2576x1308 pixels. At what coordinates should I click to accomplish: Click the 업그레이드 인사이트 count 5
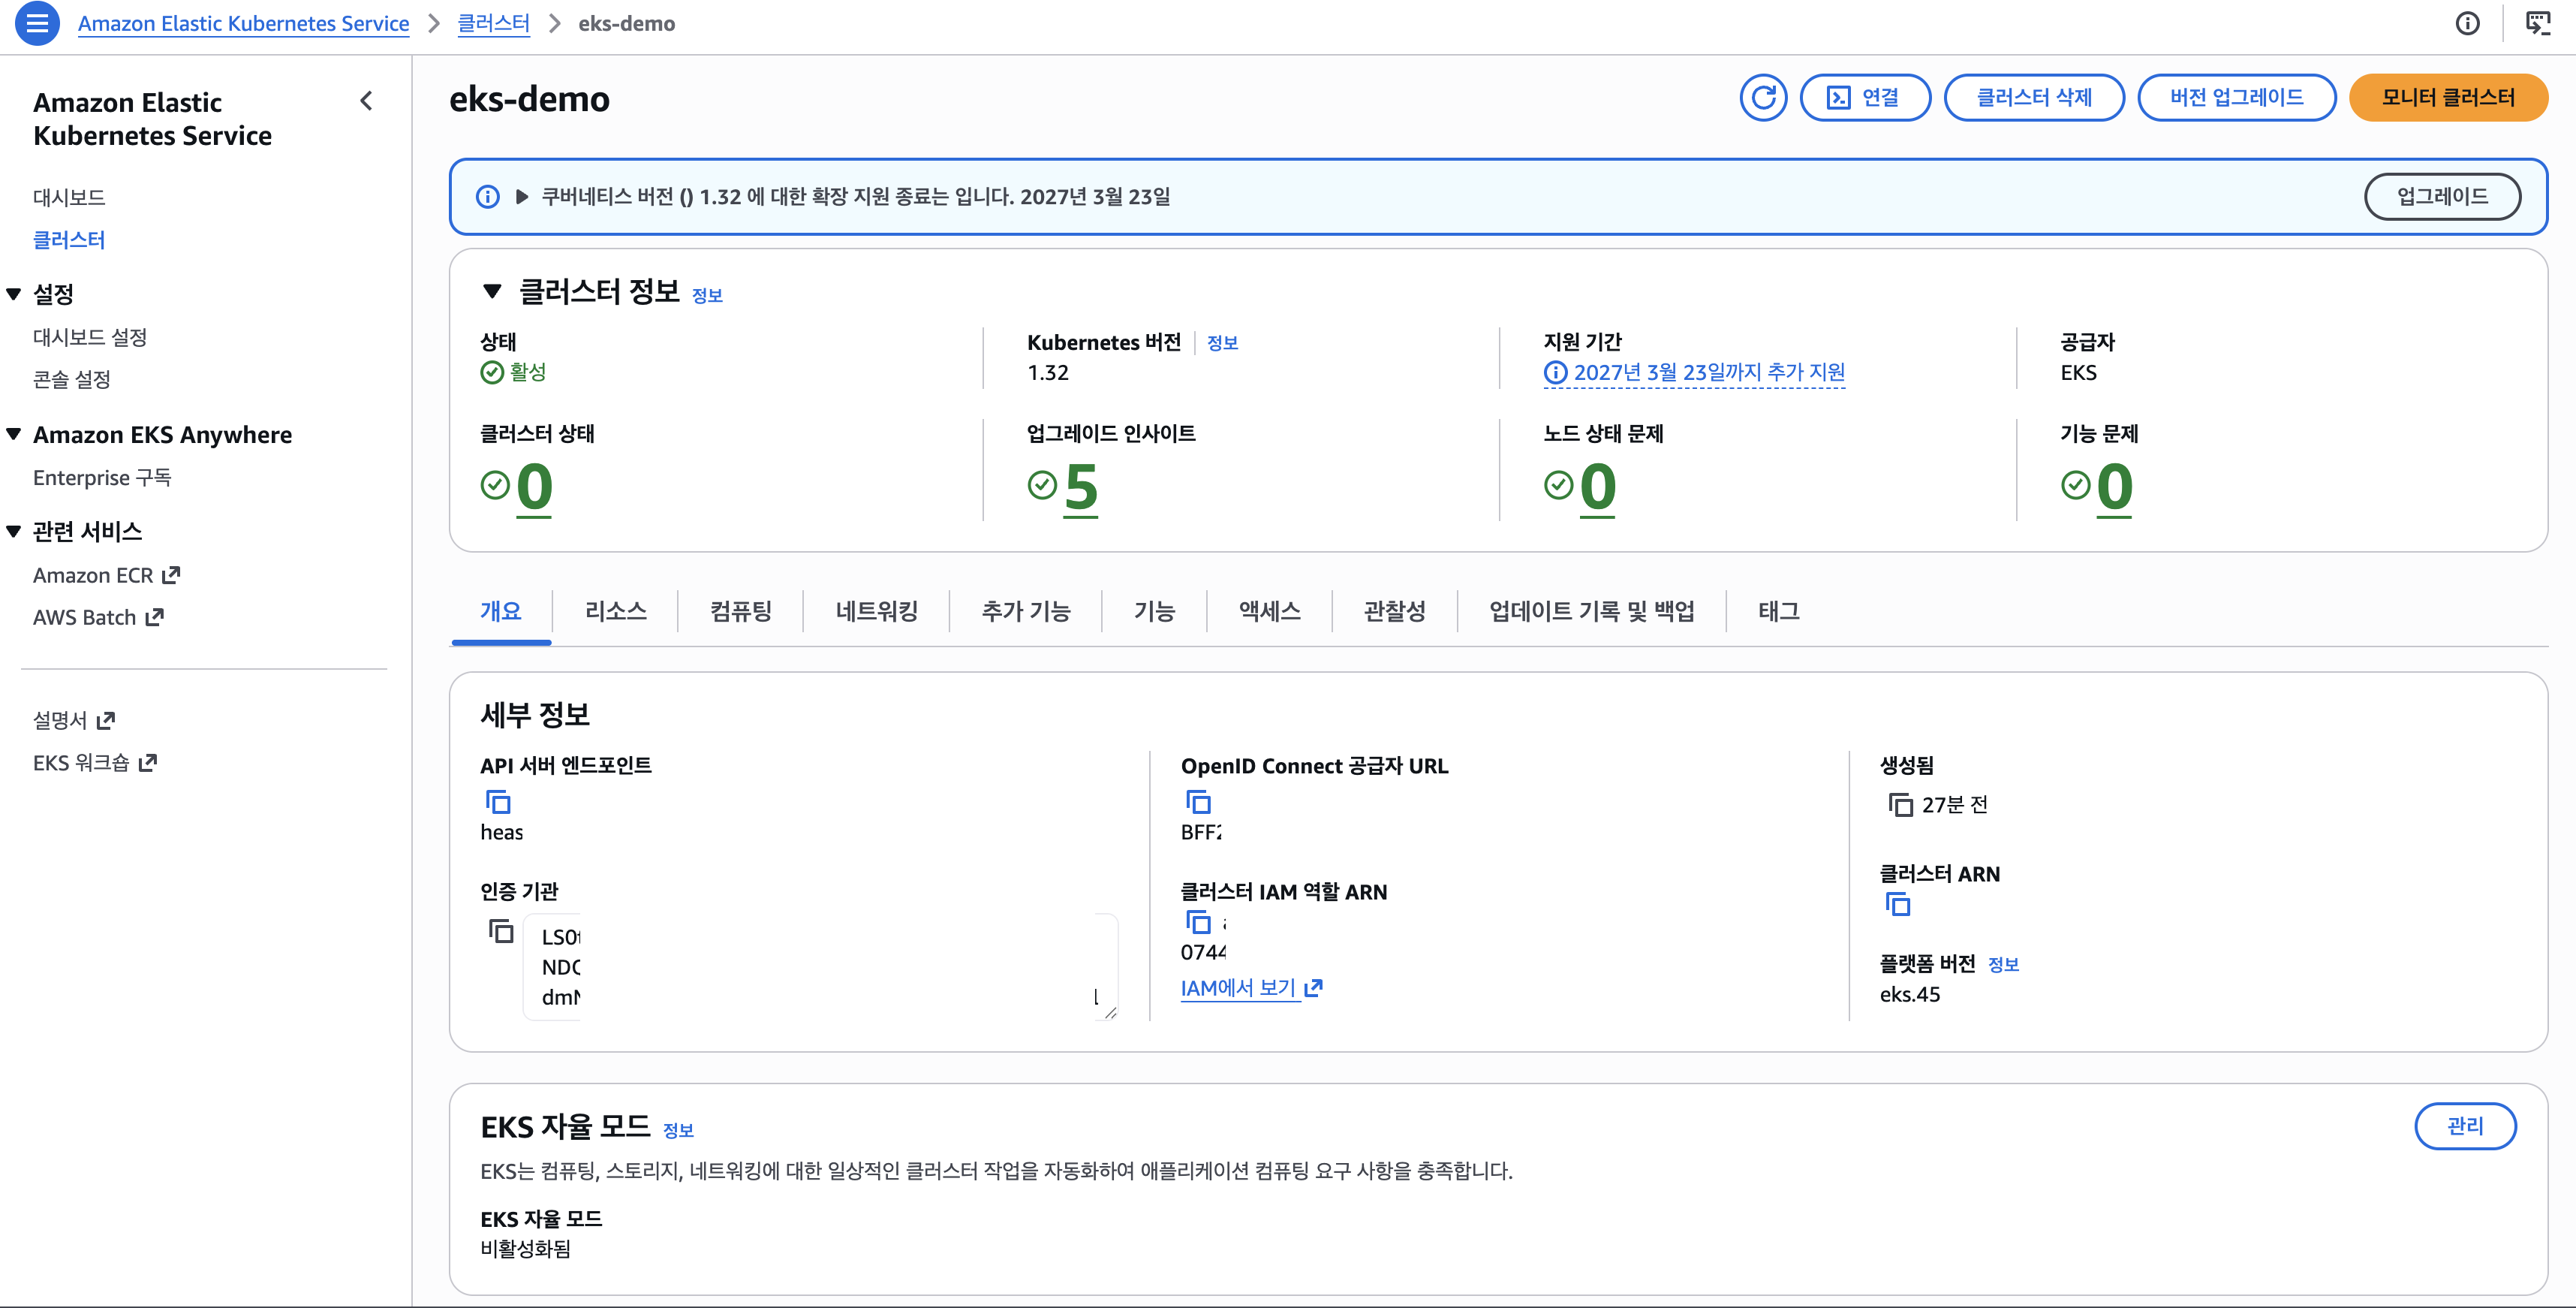pos(1081,487)
